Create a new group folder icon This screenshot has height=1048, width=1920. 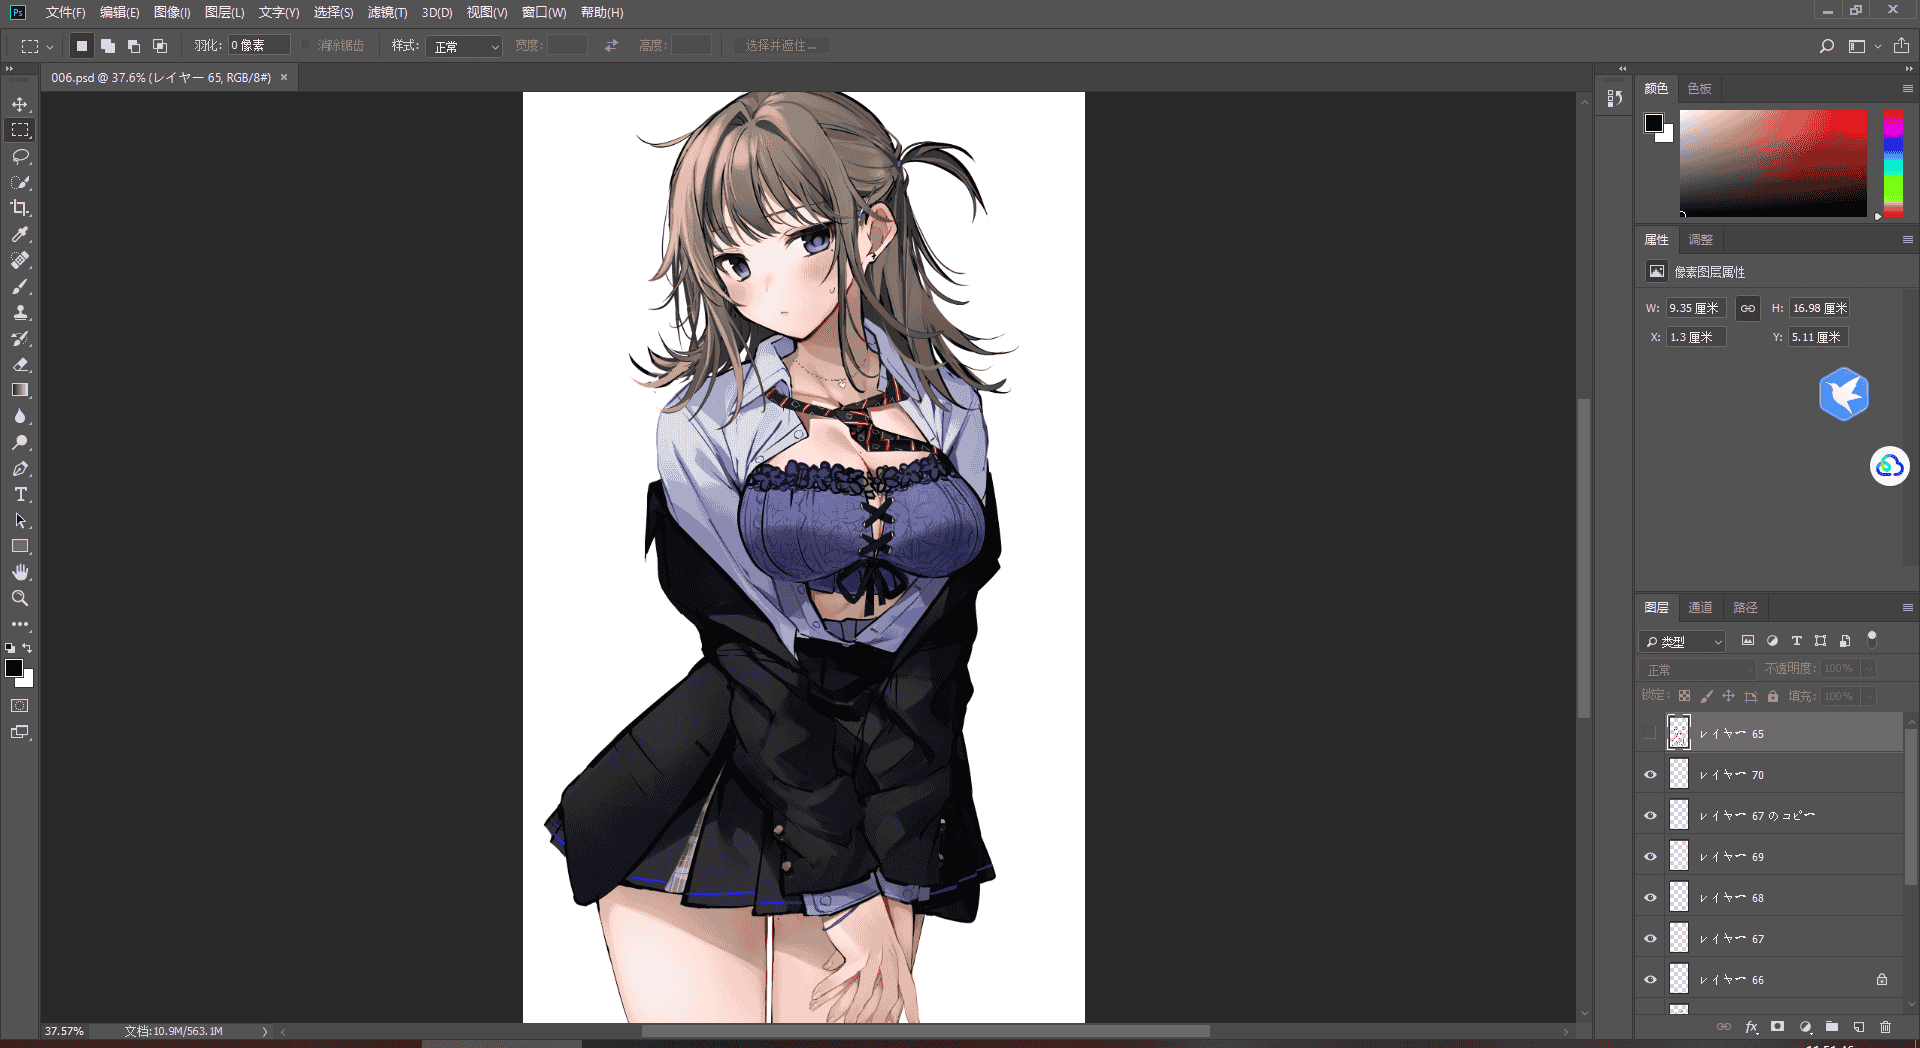click(x=1832, y=1027)
